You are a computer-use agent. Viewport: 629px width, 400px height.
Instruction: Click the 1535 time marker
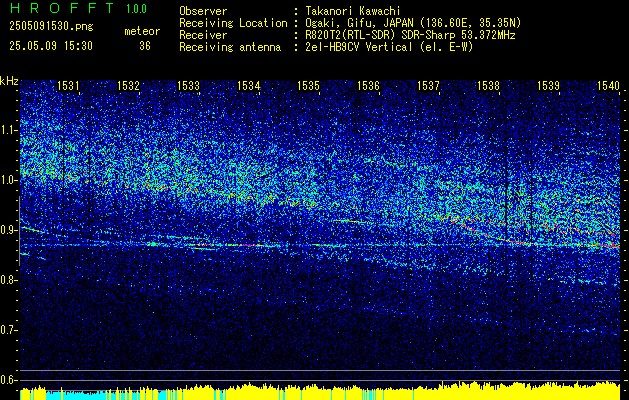(x=308, y=85)
